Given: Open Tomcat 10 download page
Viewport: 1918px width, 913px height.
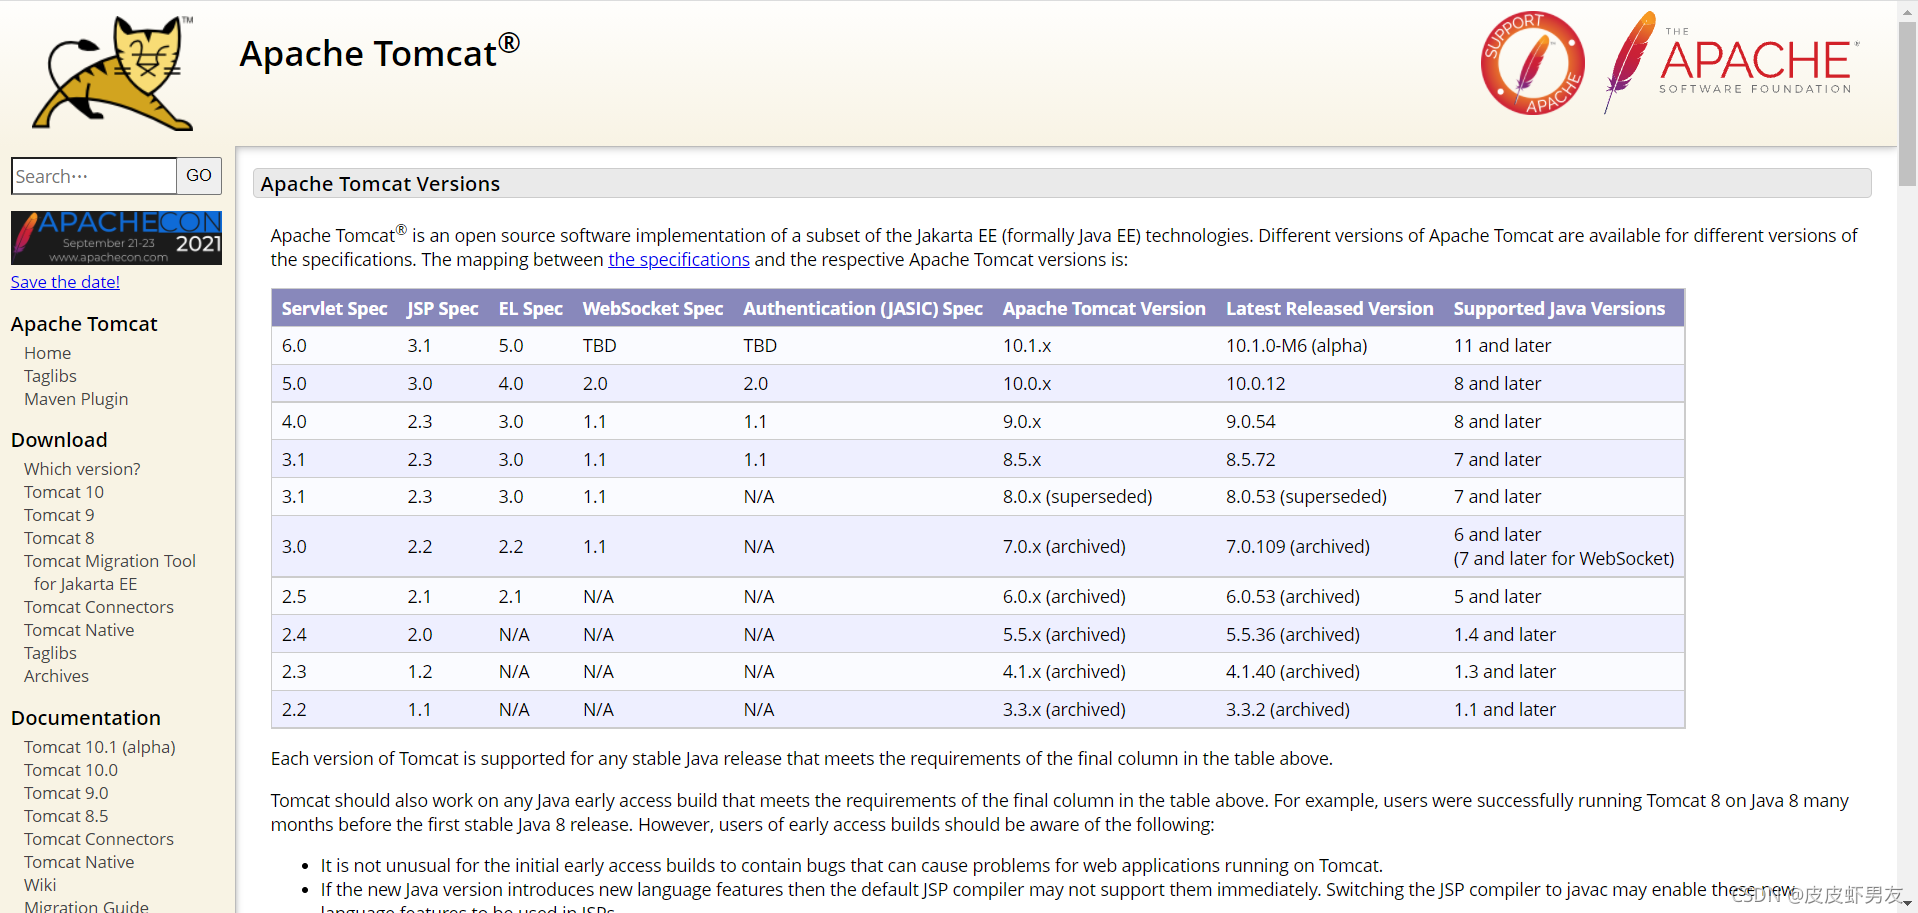Looking at the screenshot, I should (x=64, y=492).
